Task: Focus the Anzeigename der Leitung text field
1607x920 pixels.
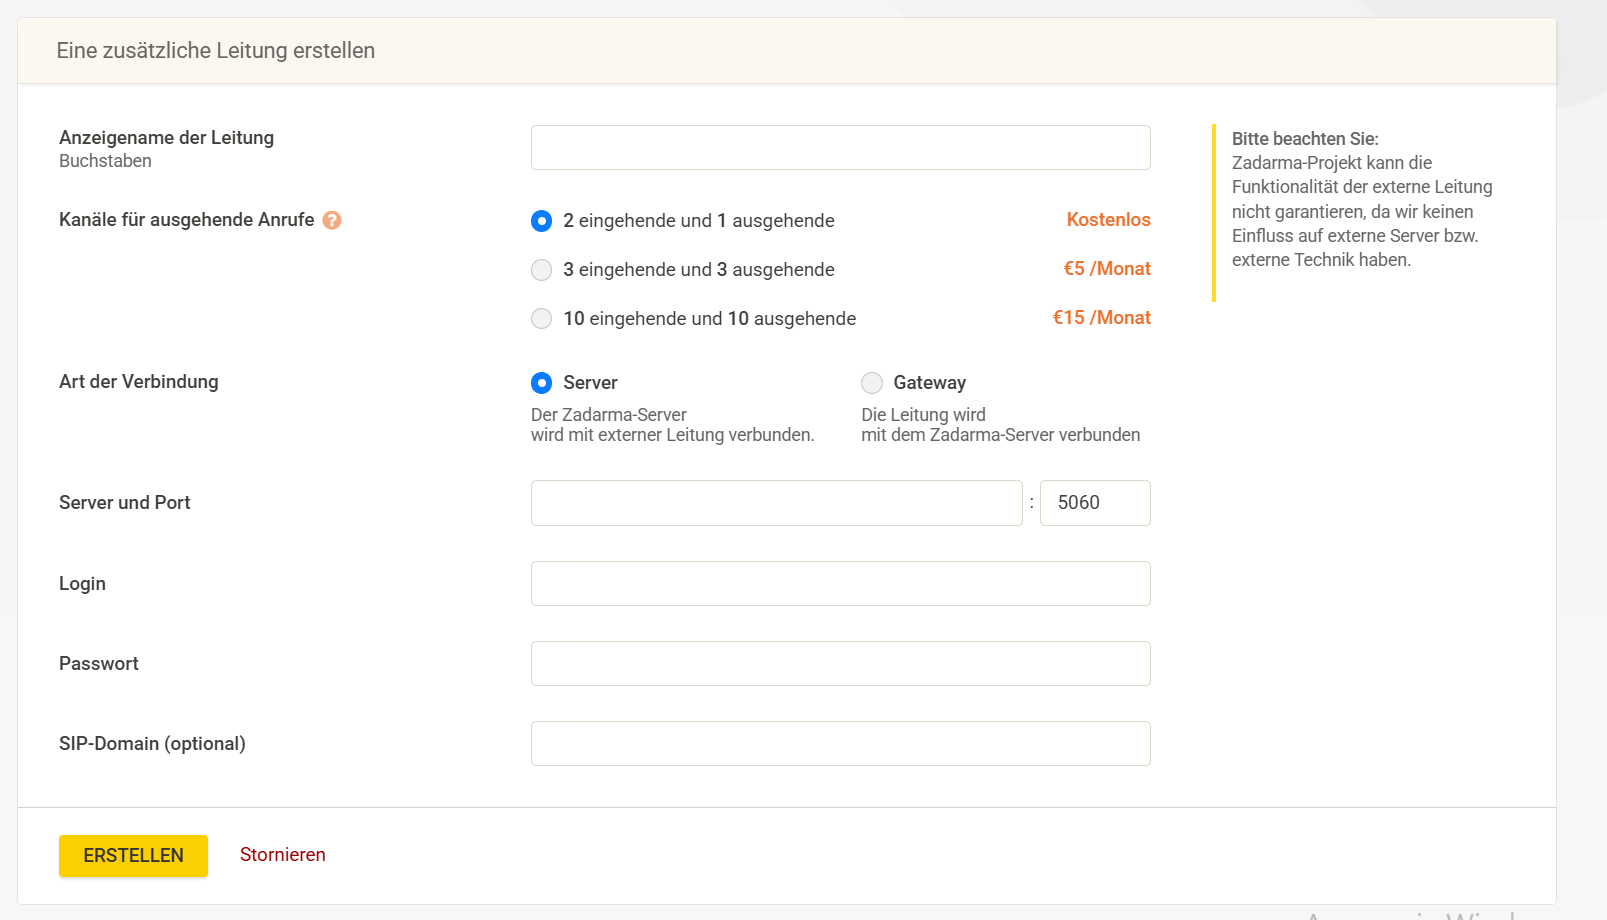Action: [x=840, y=148]
